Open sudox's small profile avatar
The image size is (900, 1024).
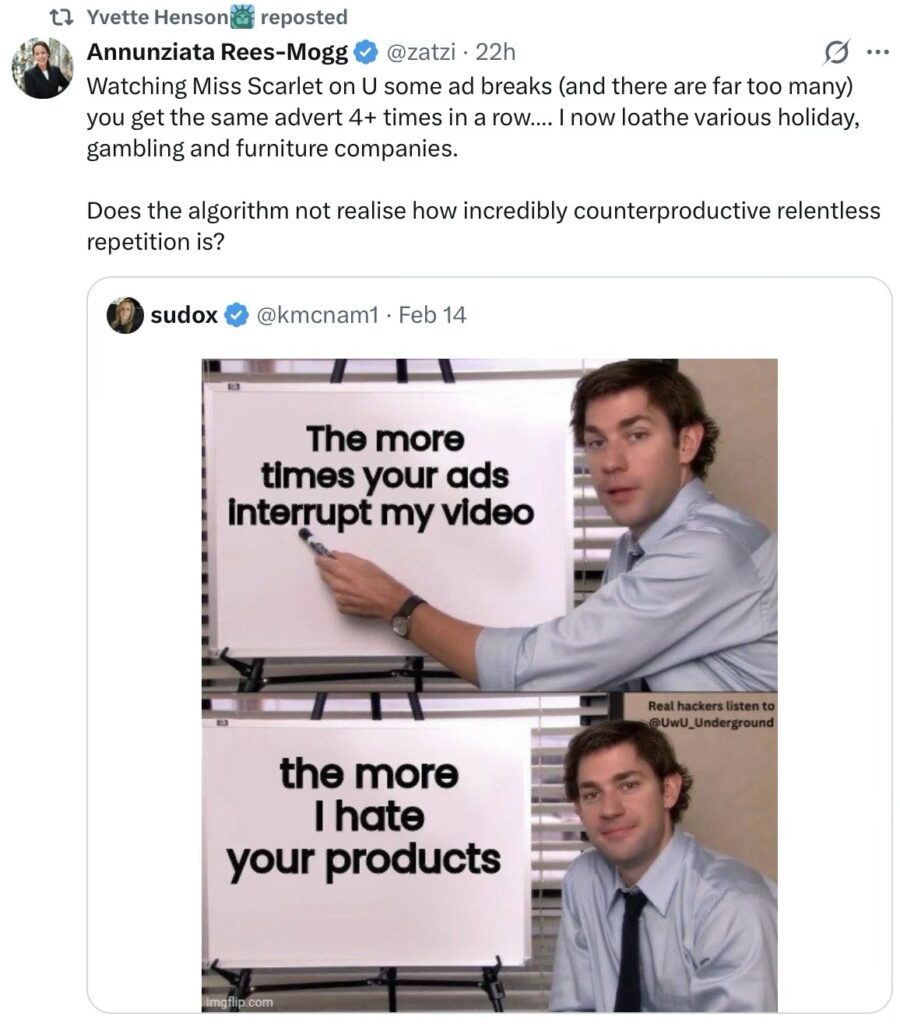(125, 315)
